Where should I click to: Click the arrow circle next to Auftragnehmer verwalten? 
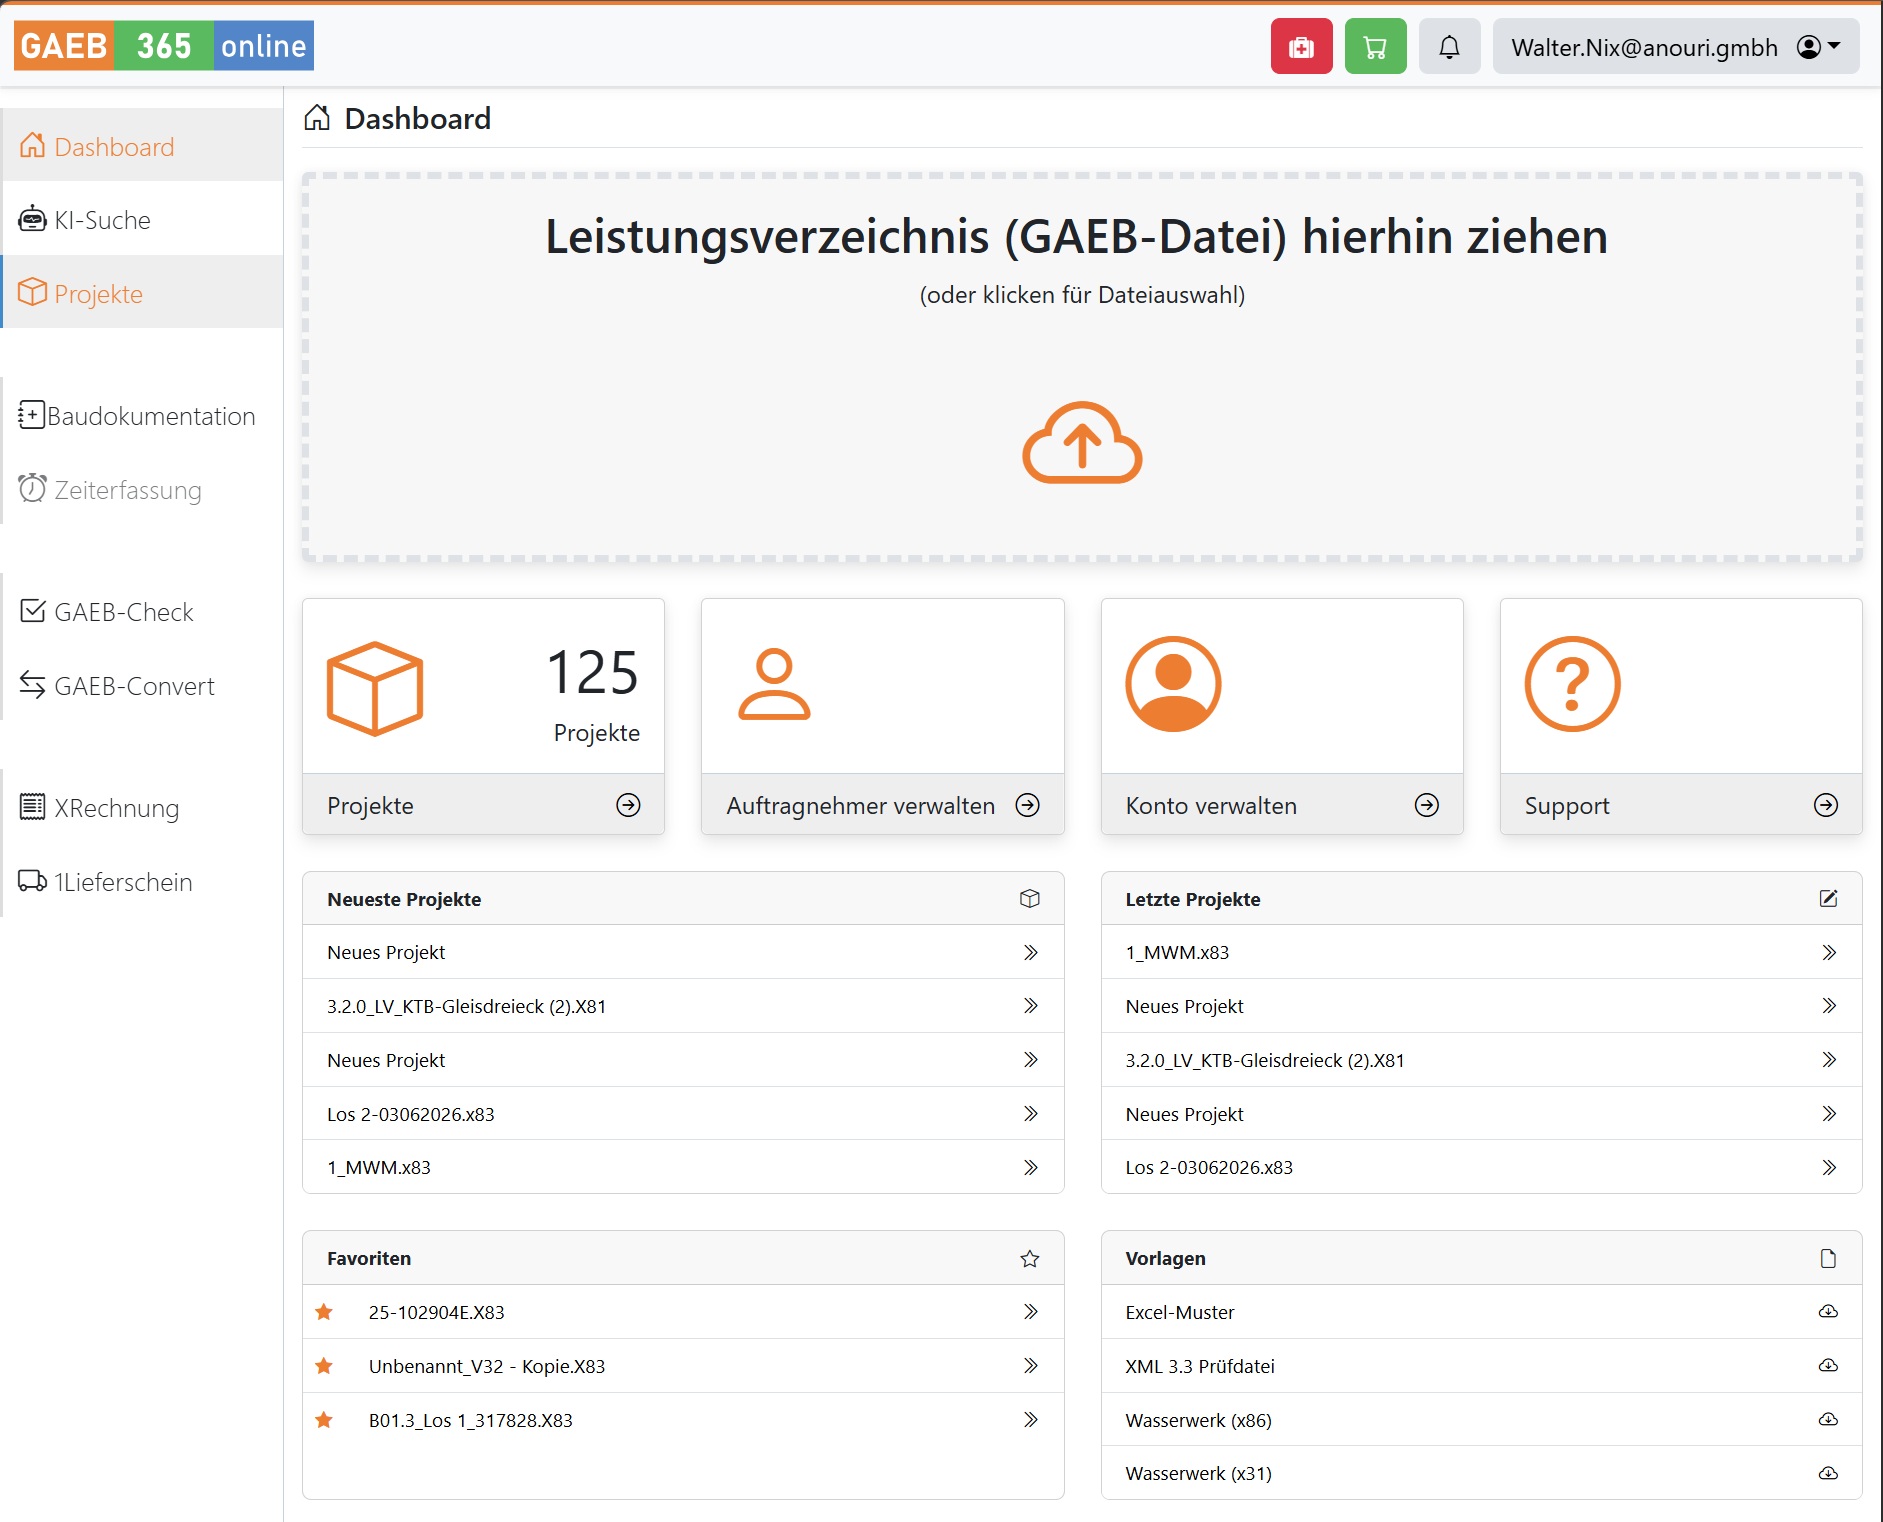[x=1028, y=805]
